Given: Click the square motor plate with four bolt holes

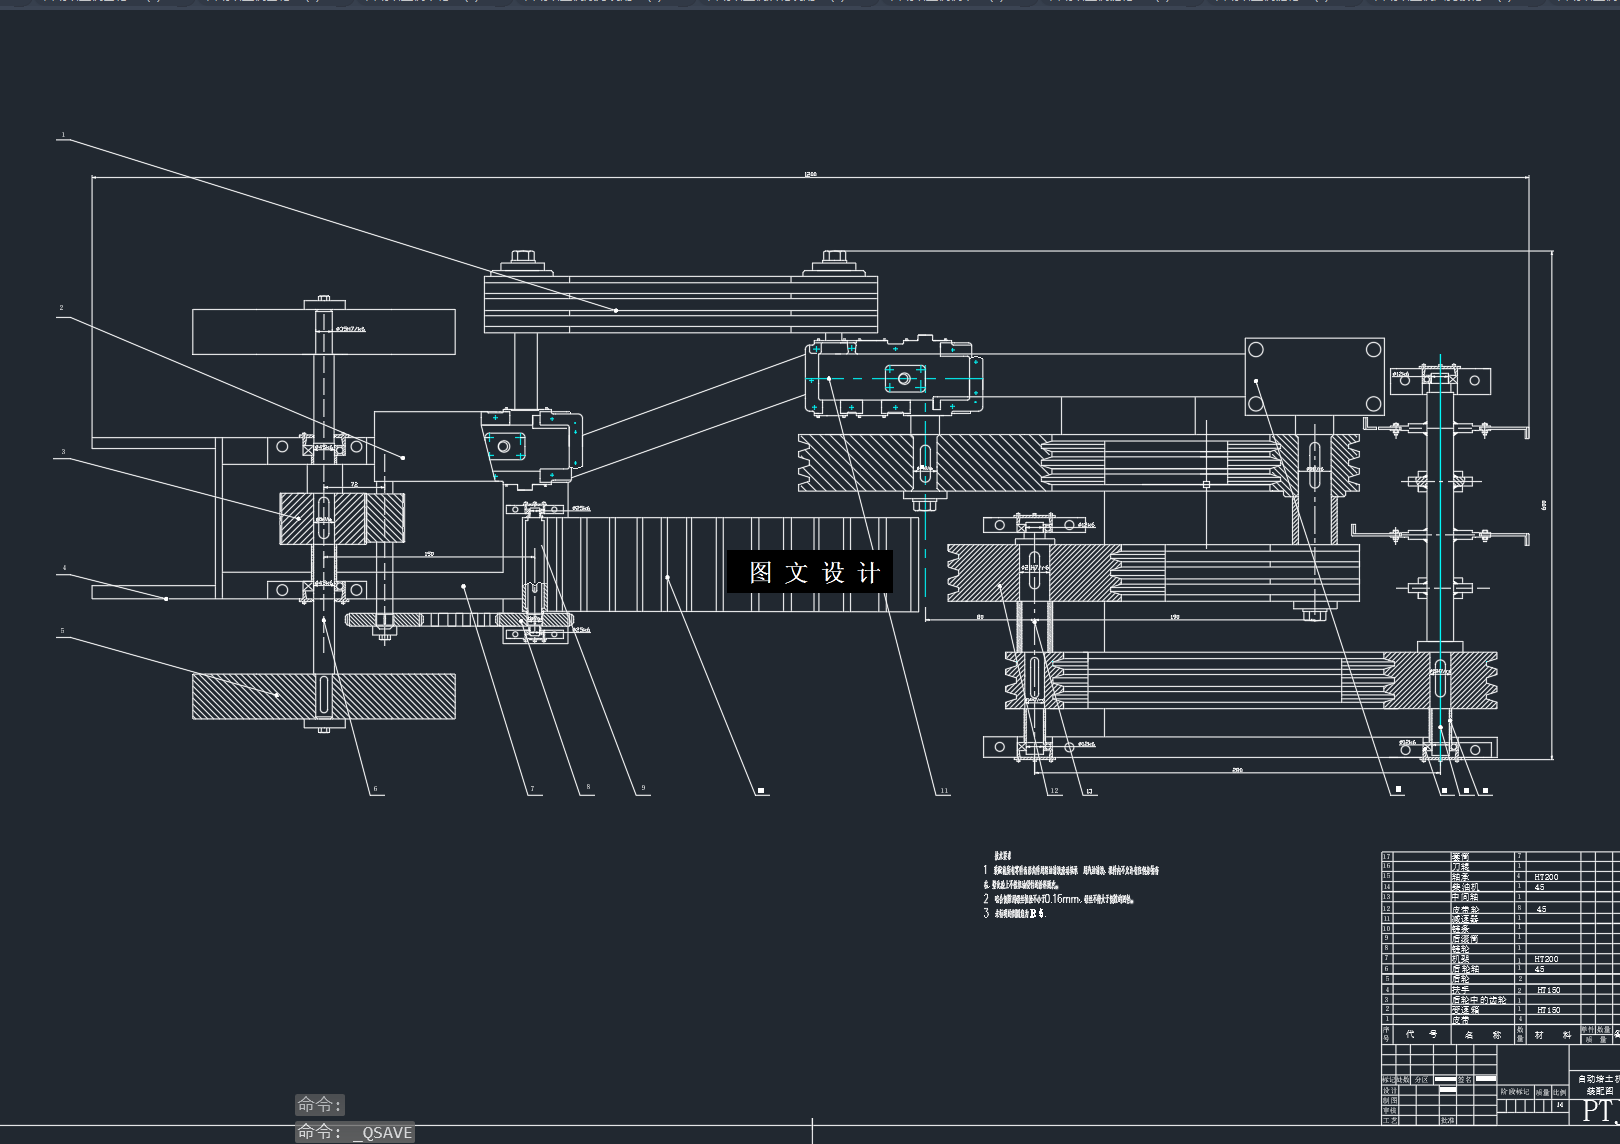Looking at the screenshot, I should [1314, 376].
